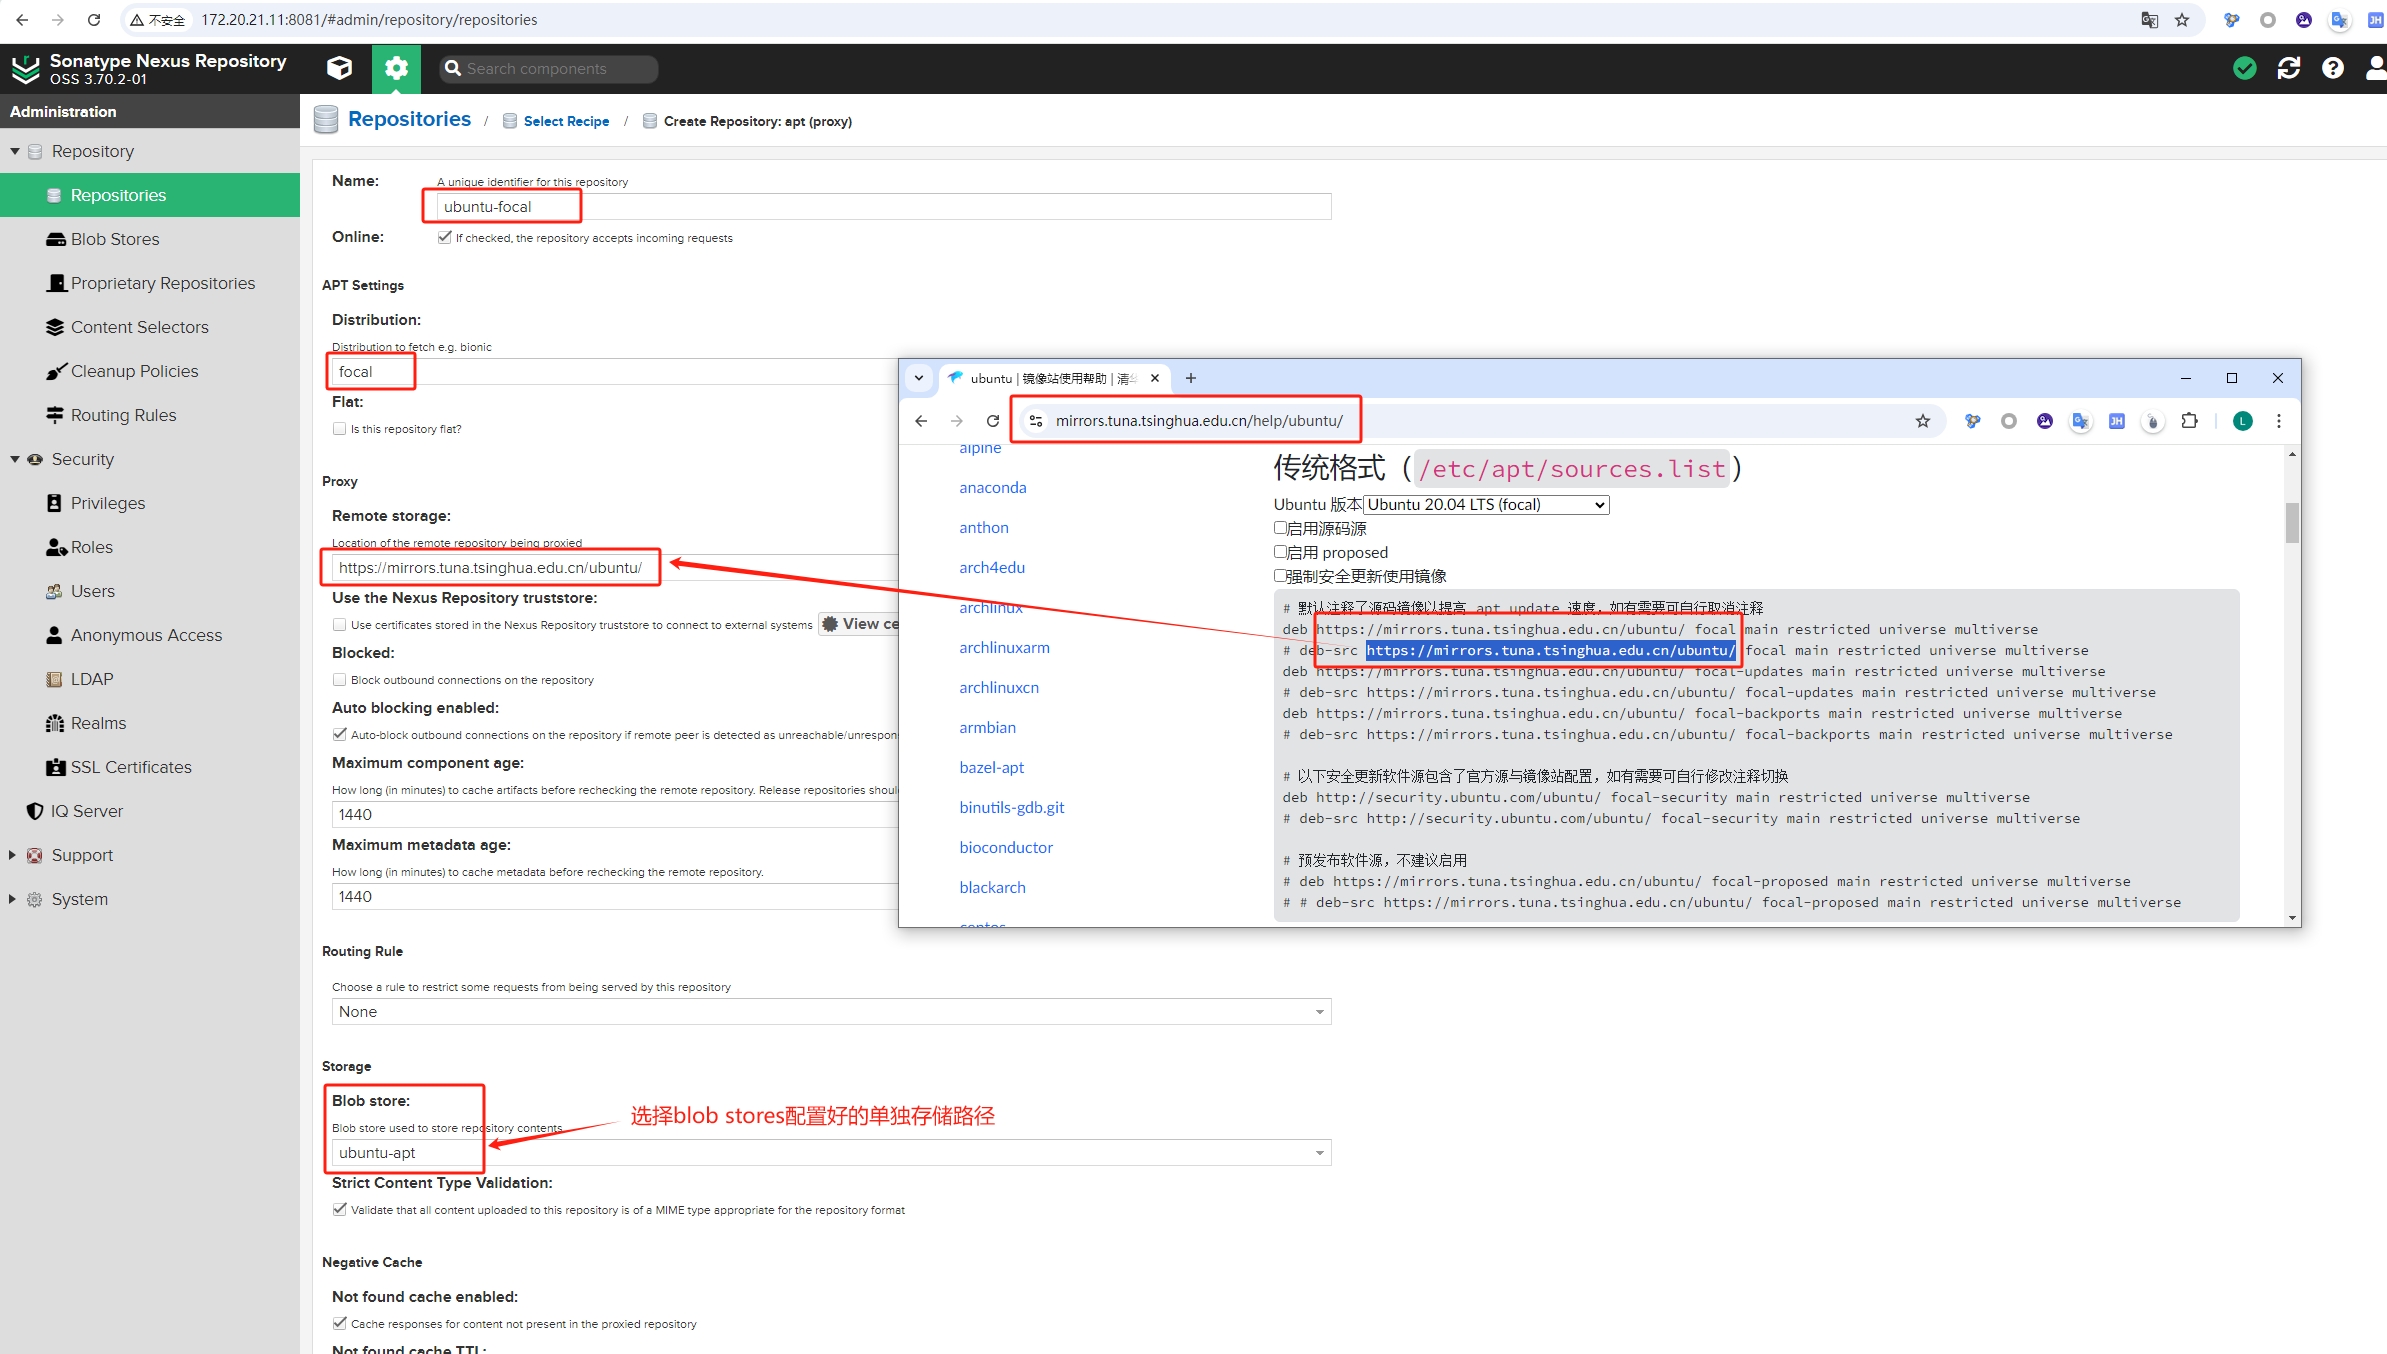Go back in the Tsinghua mirror window
The height and width of the screenshot is (1354, 2387).
point(921,421)
